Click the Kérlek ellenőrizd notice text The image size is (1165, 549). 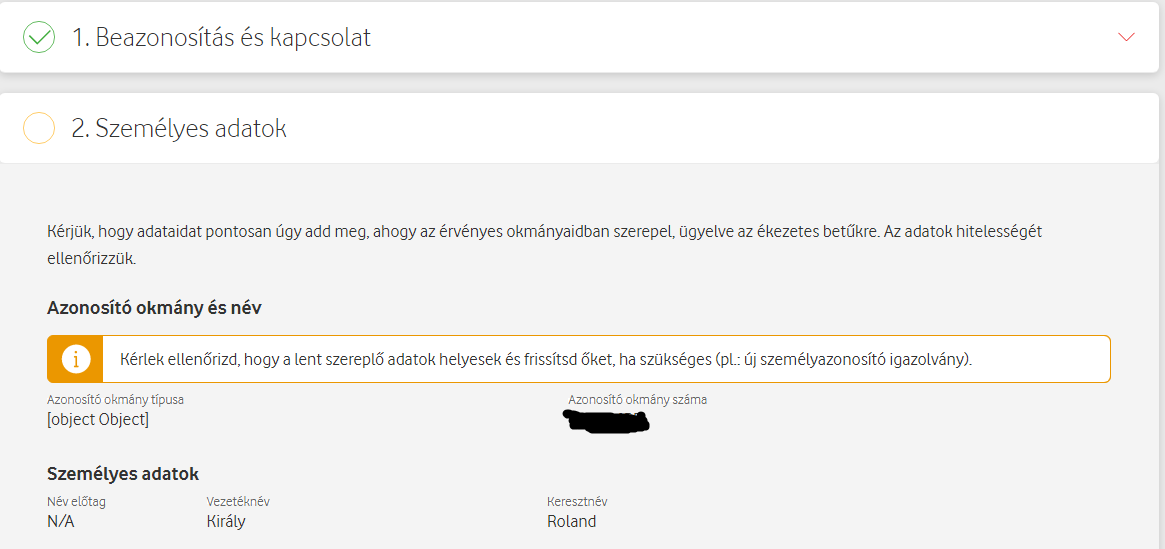tap(546, 360)
